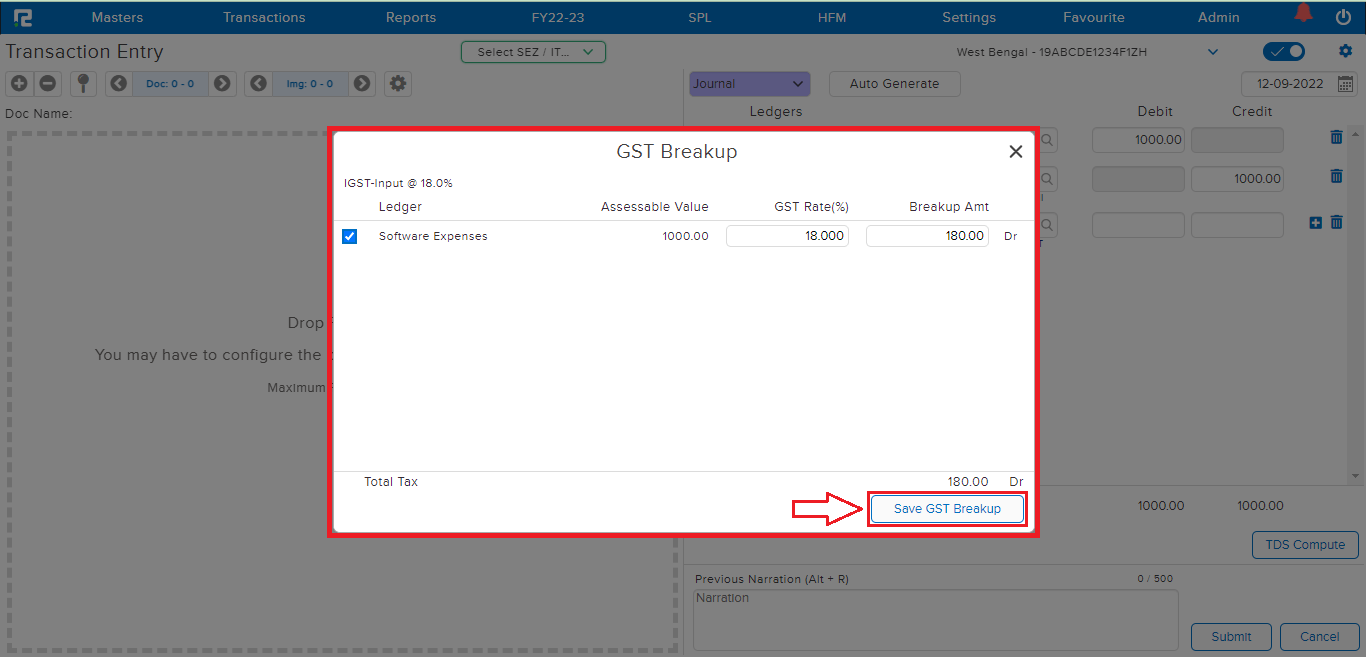Click the red notification bell icon
The image size is (1366, 657).
tap(1303, 14)
